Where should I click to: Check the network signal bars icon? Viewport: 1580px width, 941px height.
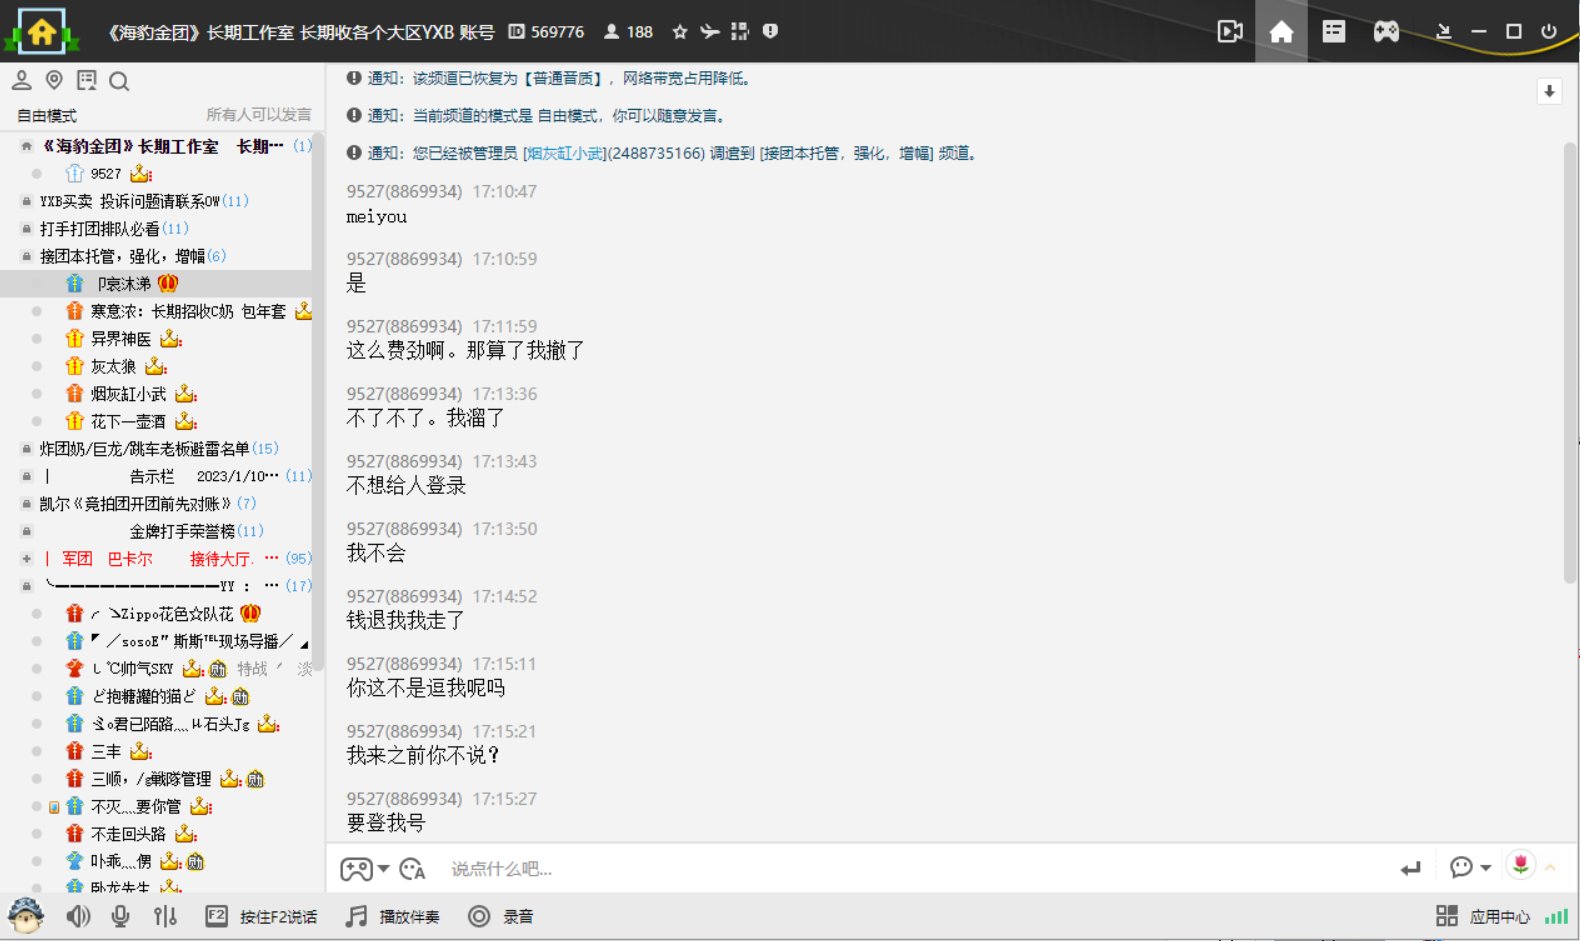point(1556,916)
